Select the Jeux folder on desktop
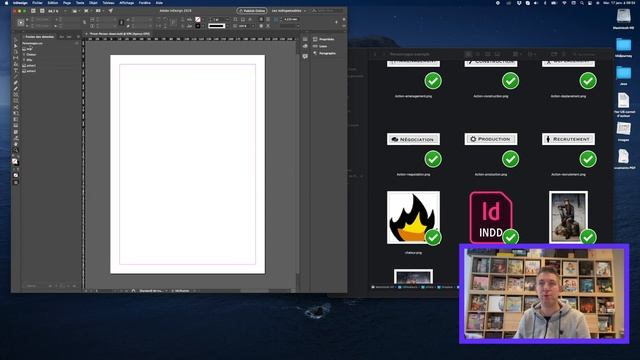640x360 pixels. tap(623, 76)
